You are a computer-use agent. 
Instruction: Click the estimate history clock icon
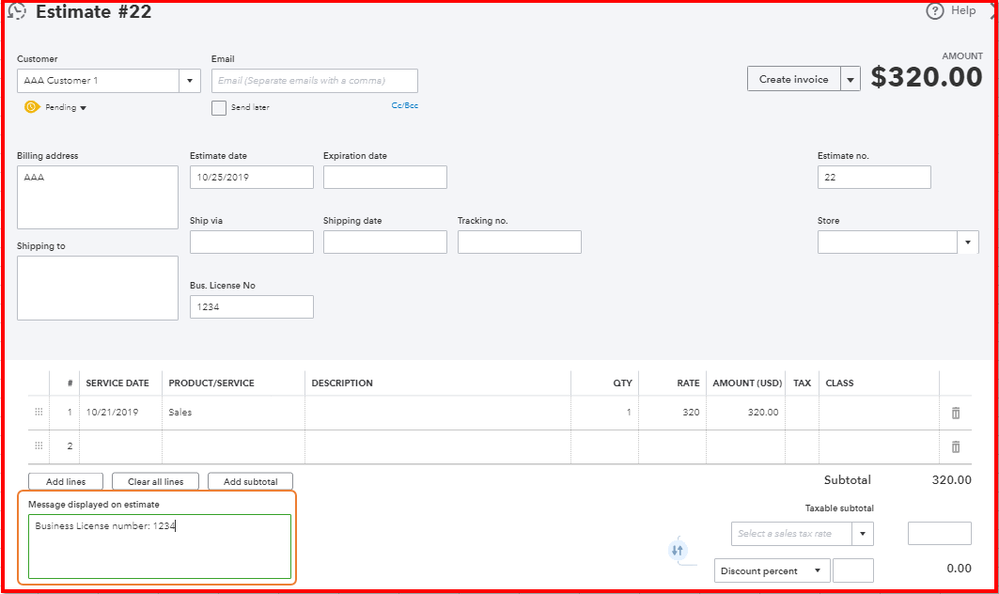click(x=16, y=12)
